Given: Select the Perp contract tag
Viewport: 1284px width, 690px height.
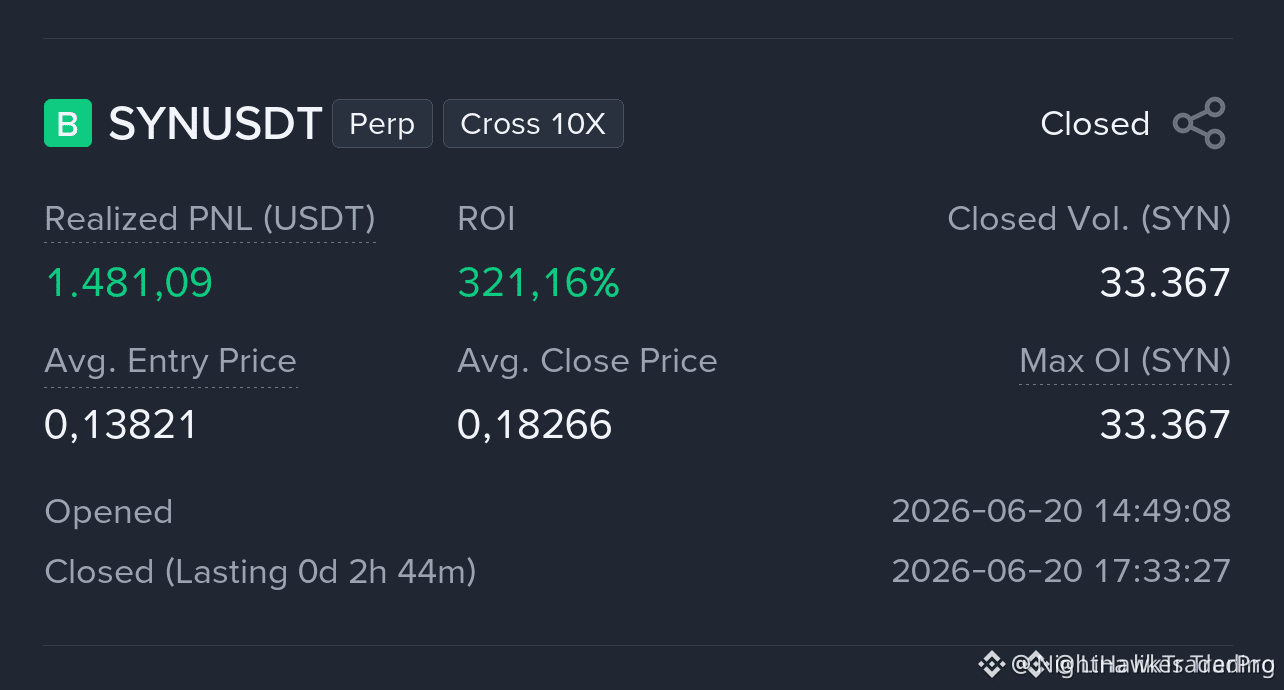Looking at the screenshot, I should (x=382, y=124).
